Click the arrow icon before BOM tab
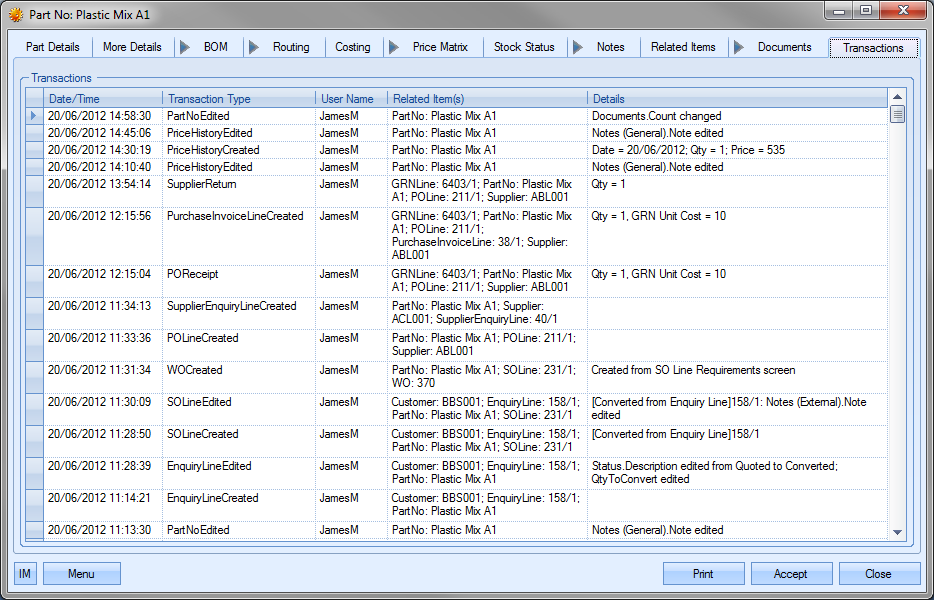The height and width of the screenshot is (600, 934). click(x=185, y=47)
